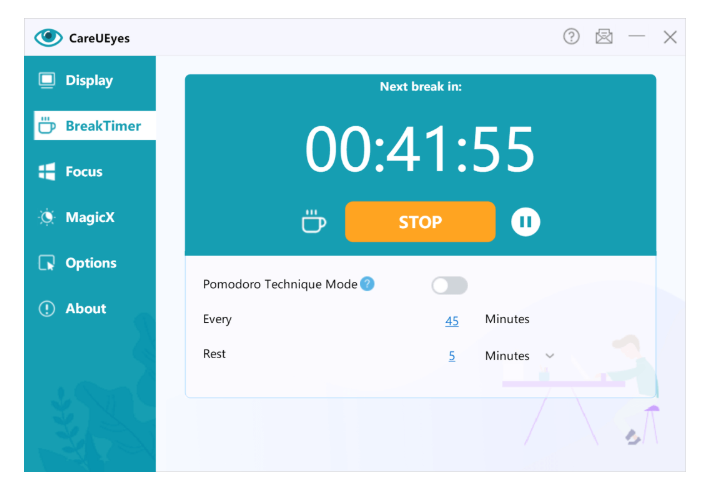Go to the Options tab
This screenshot has width=706, height=496.
coord(90,263)
